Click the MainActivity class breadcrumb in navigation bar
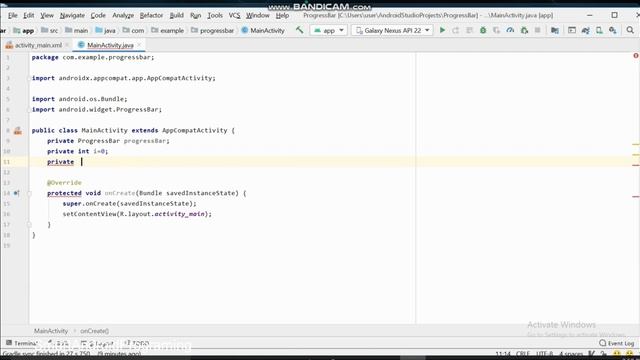 (263, 30)
